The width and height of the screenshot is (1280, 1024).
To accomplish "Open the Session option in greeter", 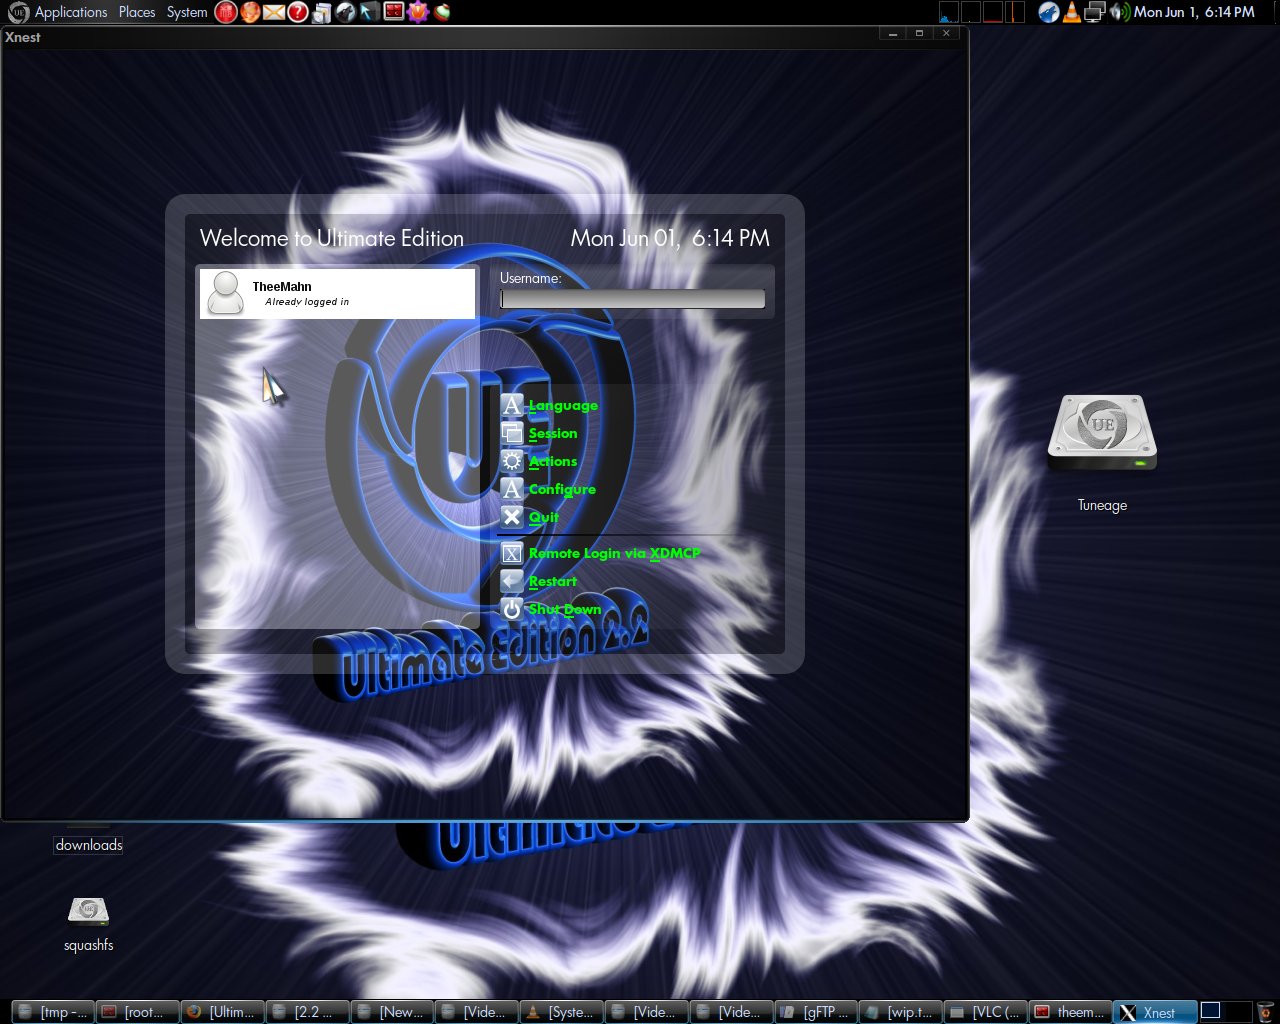I will 553,433.
